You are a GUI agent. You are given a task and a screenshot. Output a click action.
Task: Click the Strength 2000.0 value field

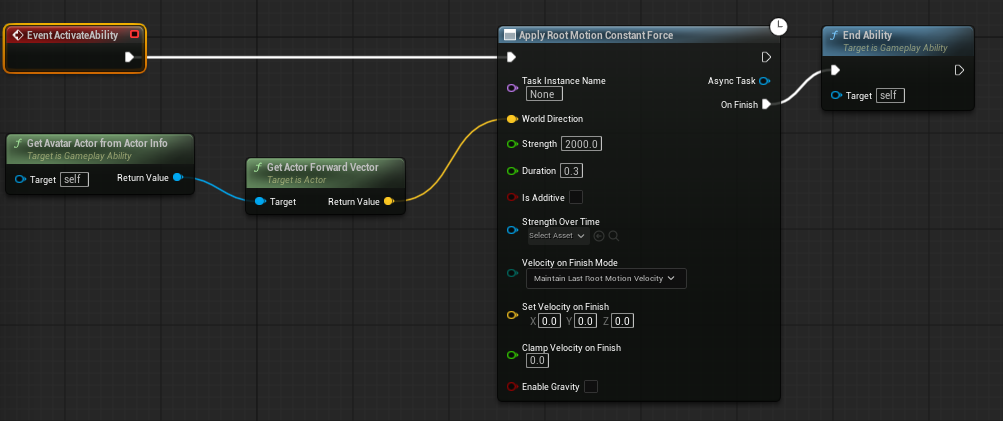tap(581, 144)
